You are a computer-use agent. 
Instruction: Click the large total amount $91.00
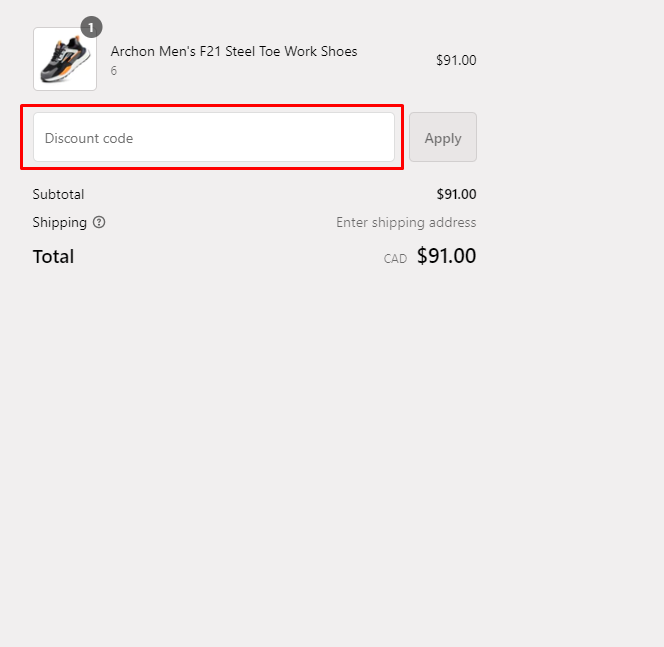446,256
